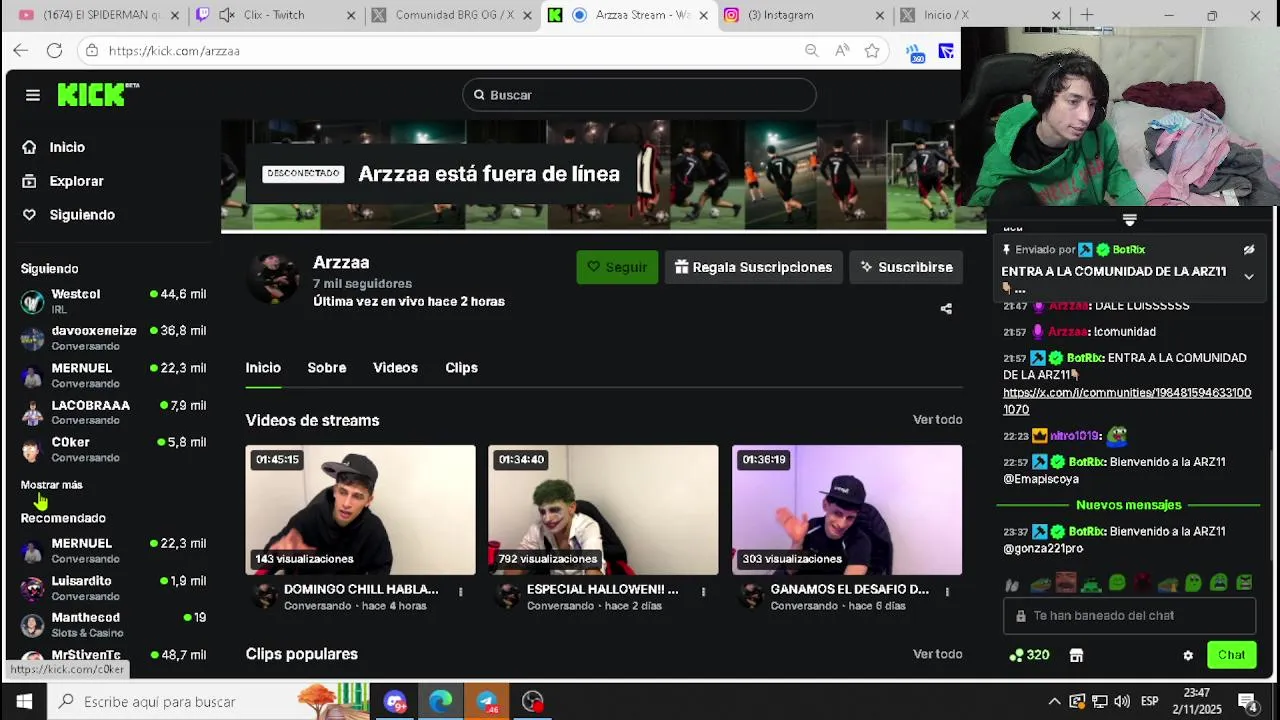
Task: Switch to the Clips tab
Action: [x=461, y=368]
